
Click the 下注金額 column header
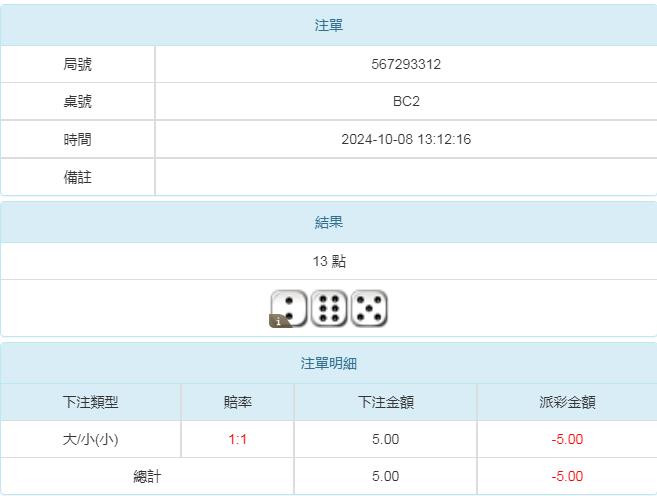pos(386,402)
